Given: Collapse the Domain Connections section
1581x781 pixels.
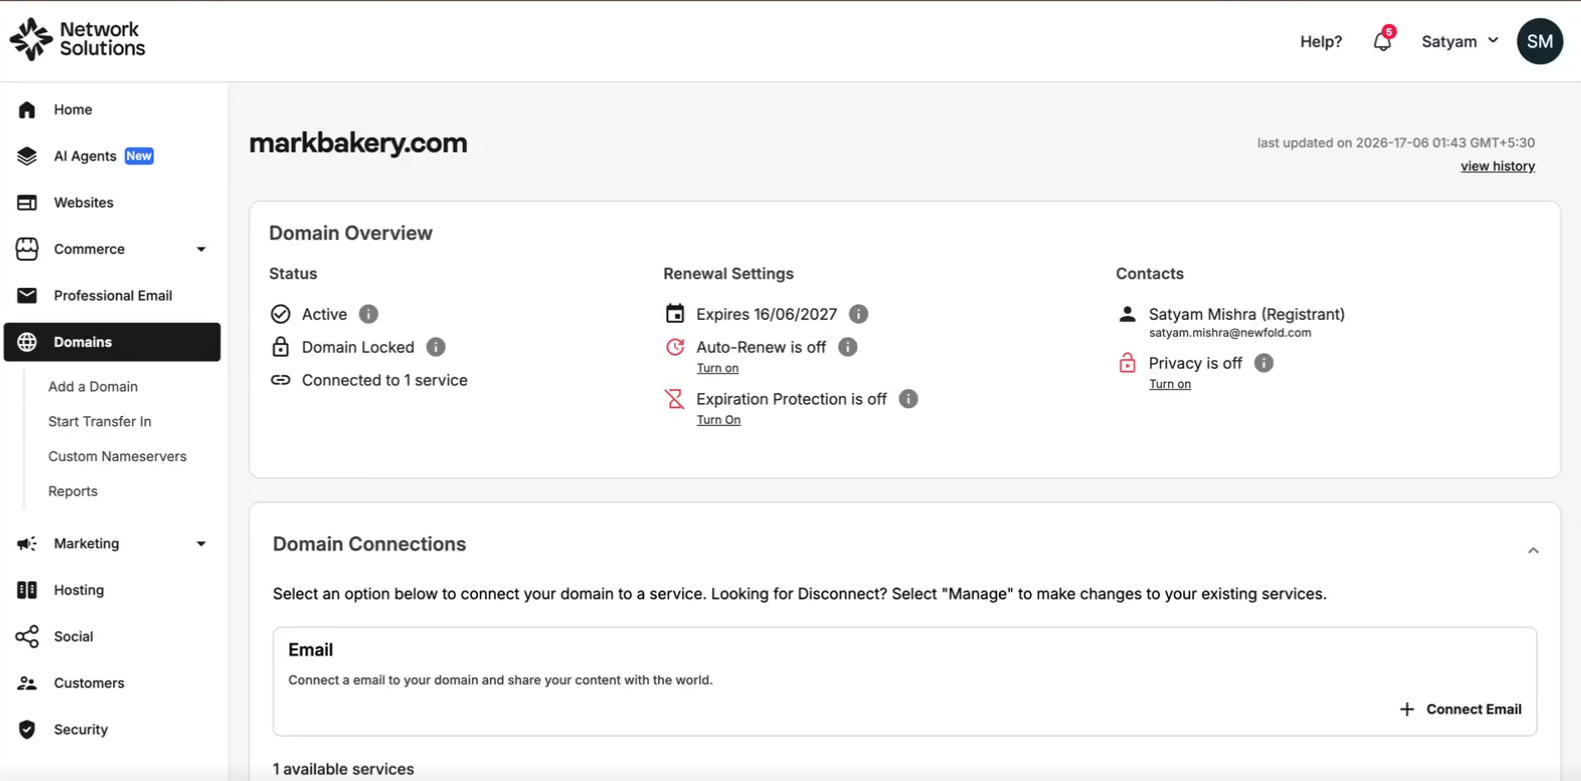Looking at the screenshot, I should point(1533,551).
